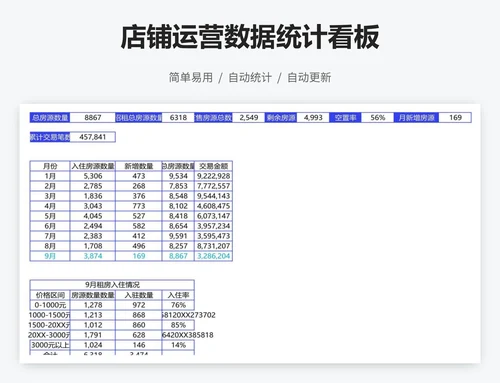Select the highlighted 9月 row label
The height and width of the screenshot is (383, 500).
50,256
